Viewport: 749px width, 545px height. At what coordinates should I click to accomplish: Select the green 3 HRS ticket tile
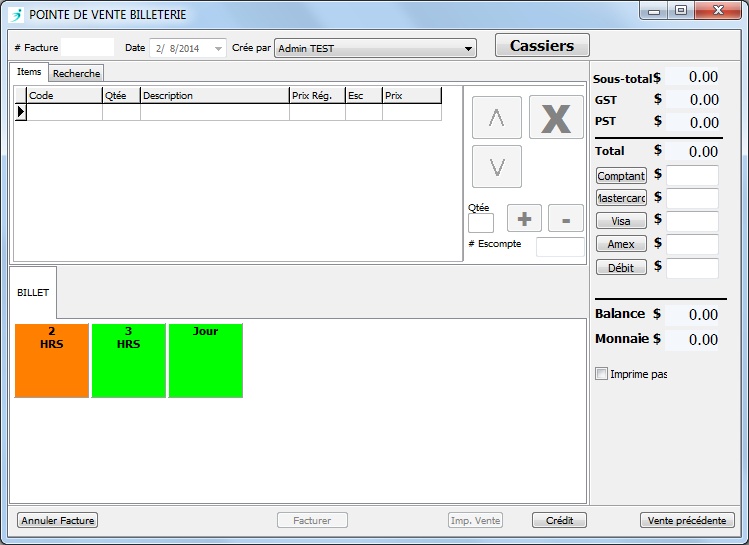pyautogui.click(x=129, y=360)
